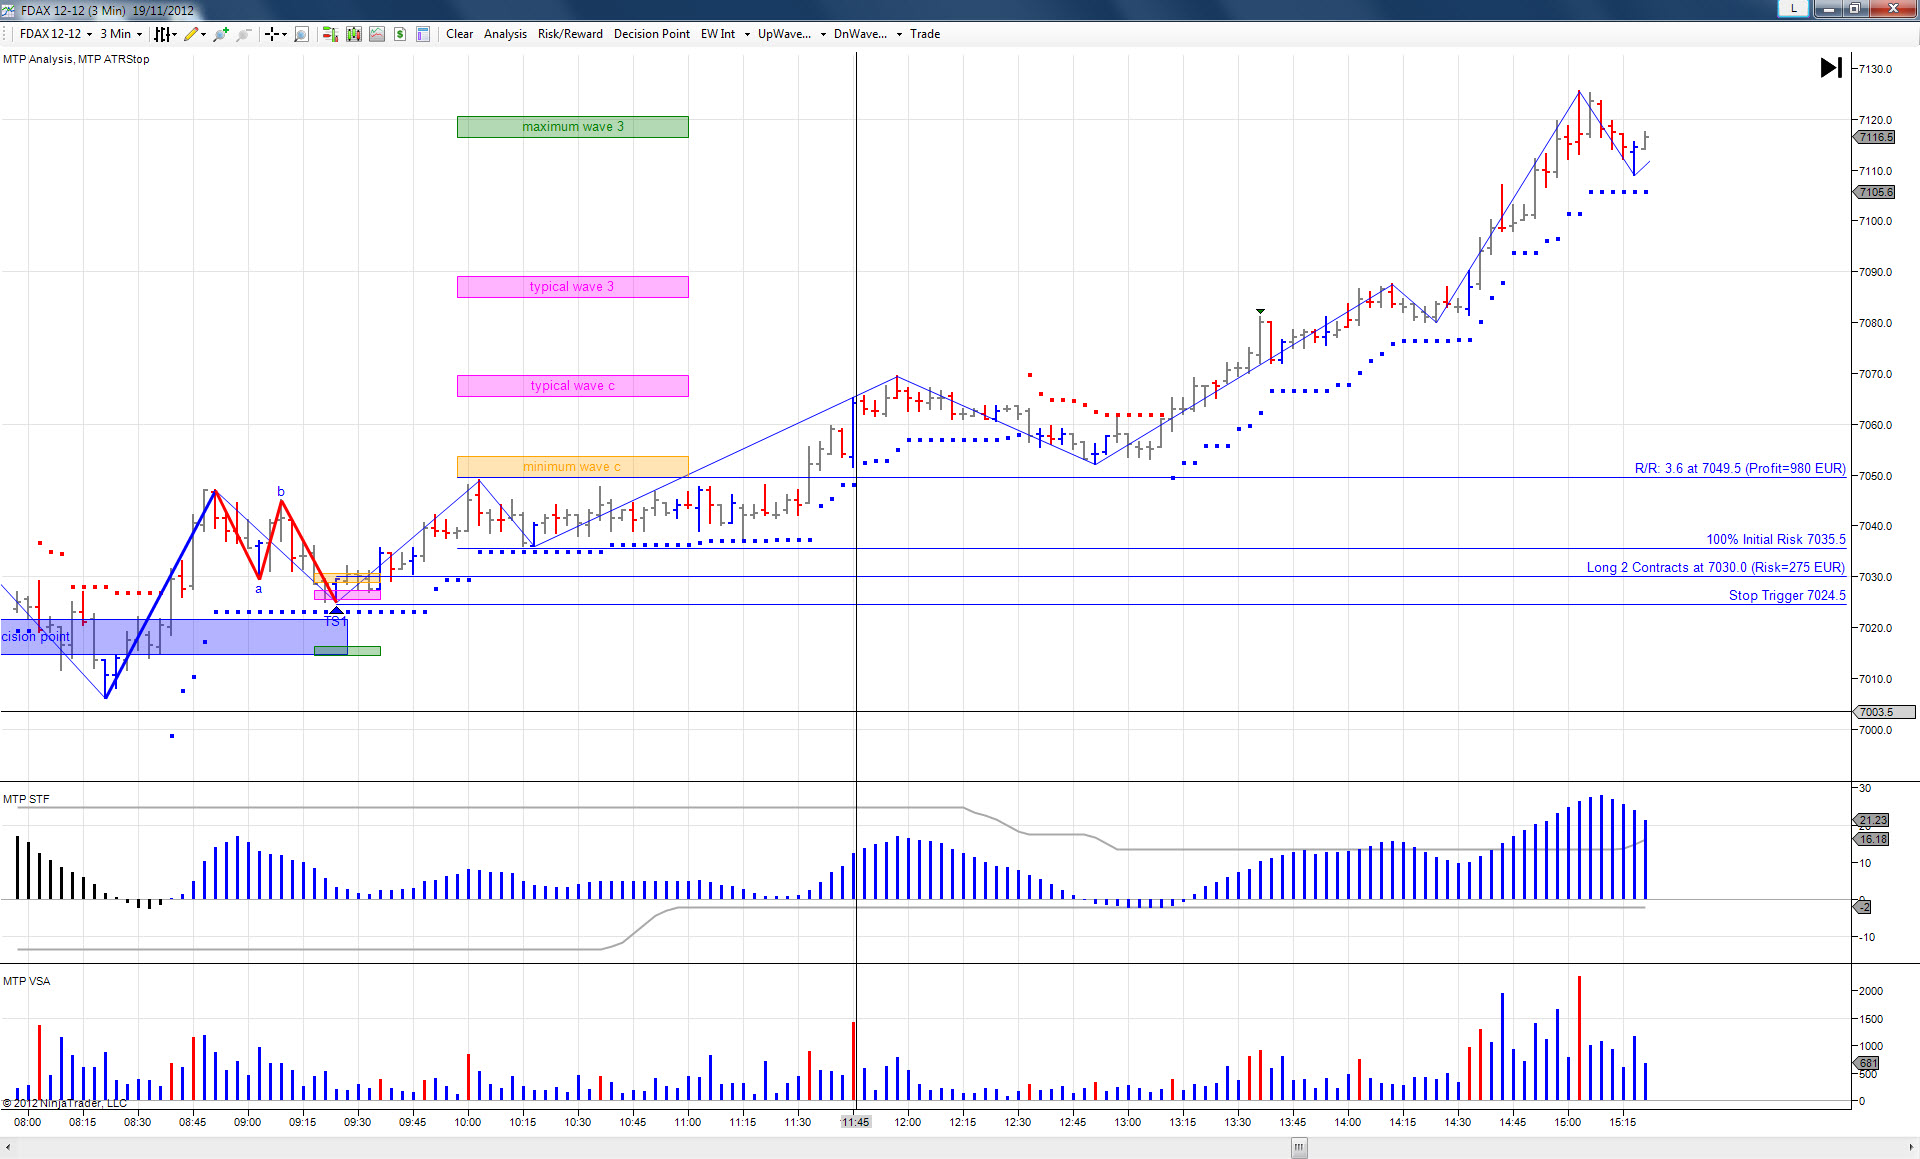This screenshot has height=1159, width=1920.
Task: Open the indicators icon
Action: tap(354, 34)
